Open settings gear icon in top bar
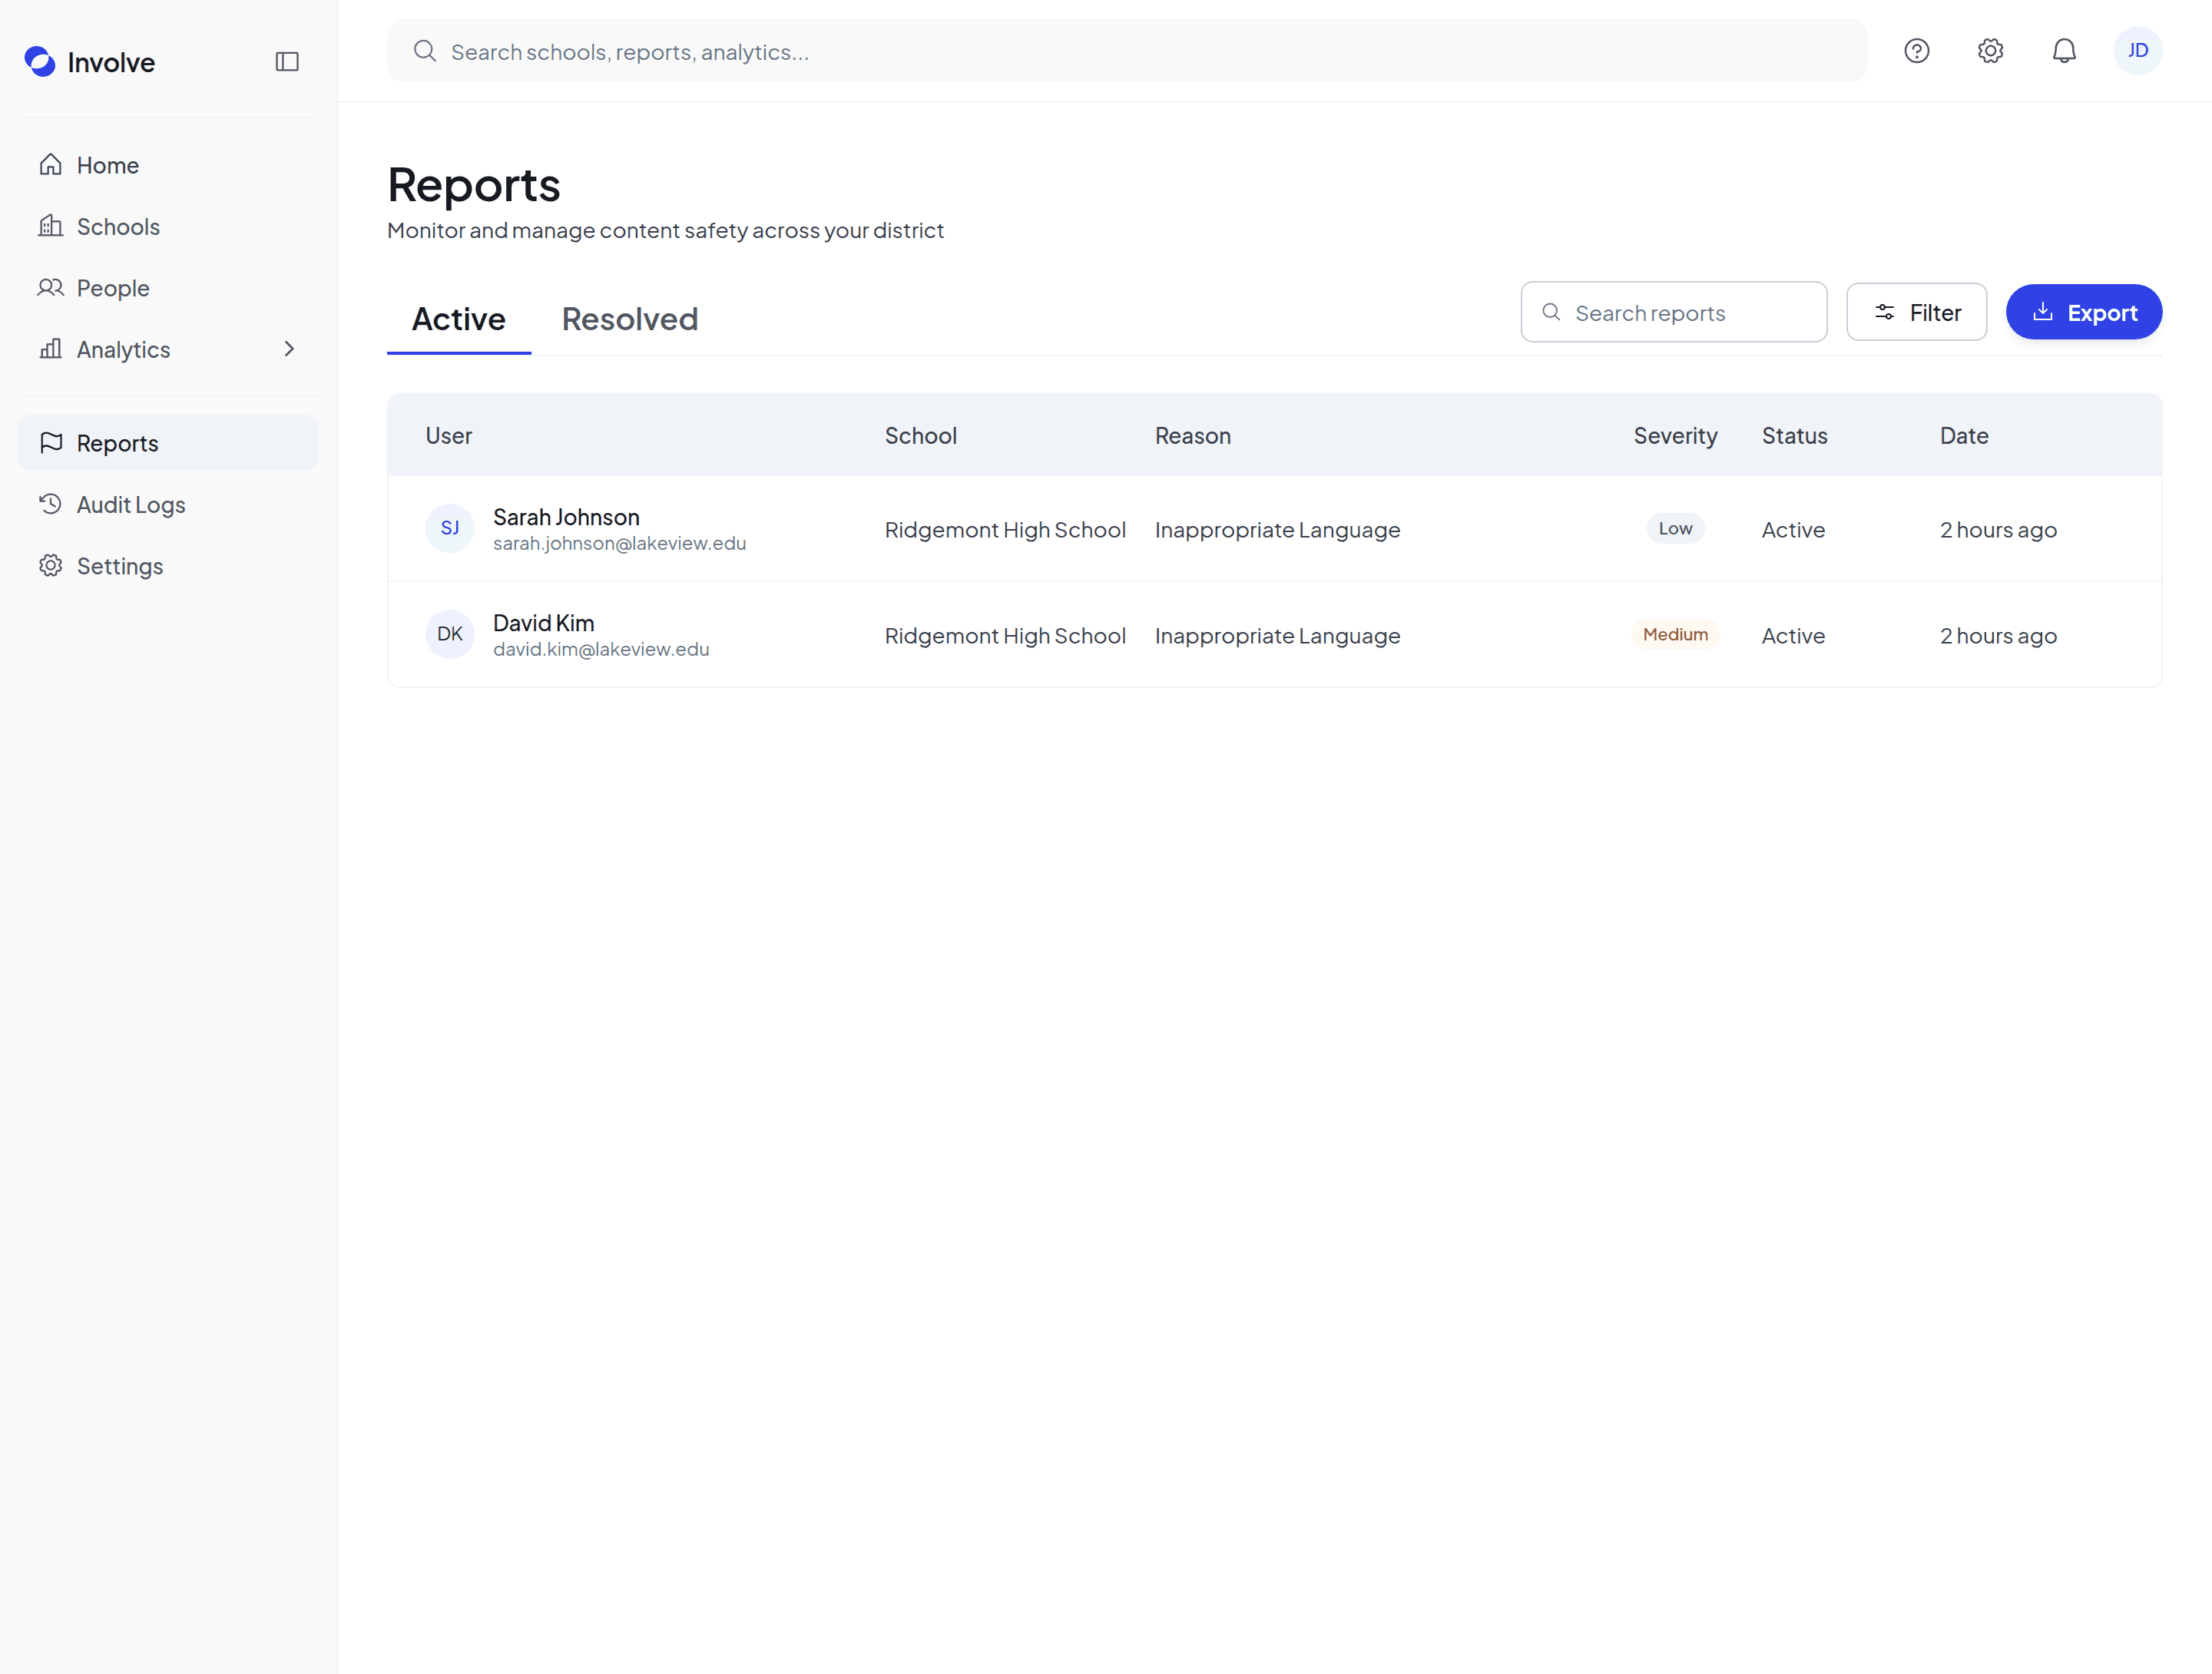The height and width of the screenshot is (1674, 2212). point(1990,51)
